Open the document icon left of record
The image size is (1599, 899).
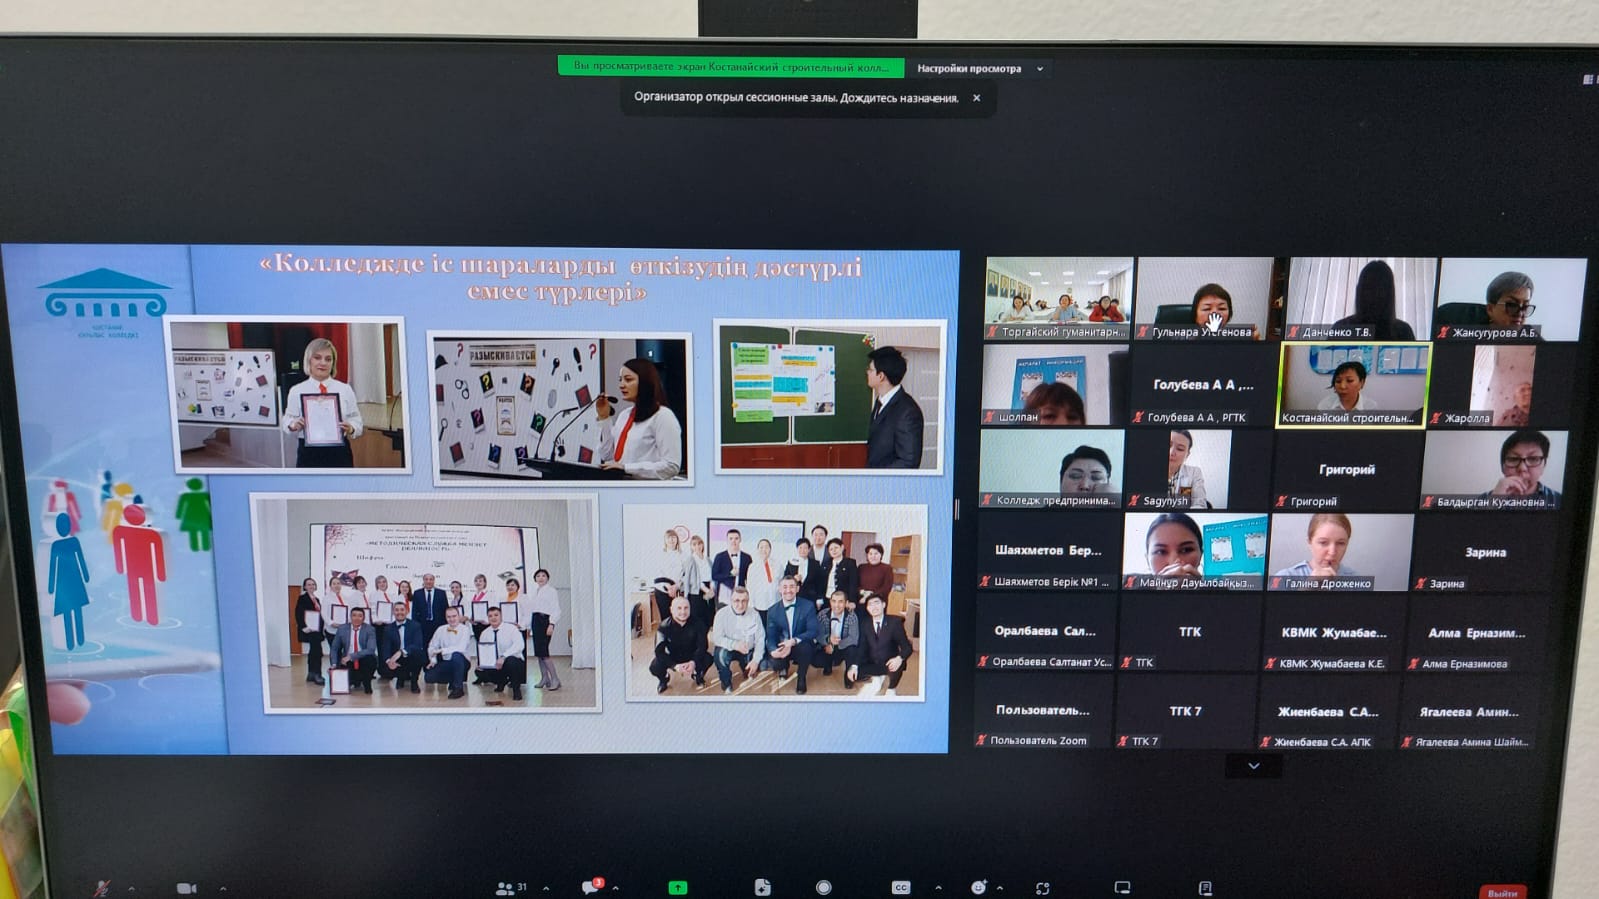point(762,888)
